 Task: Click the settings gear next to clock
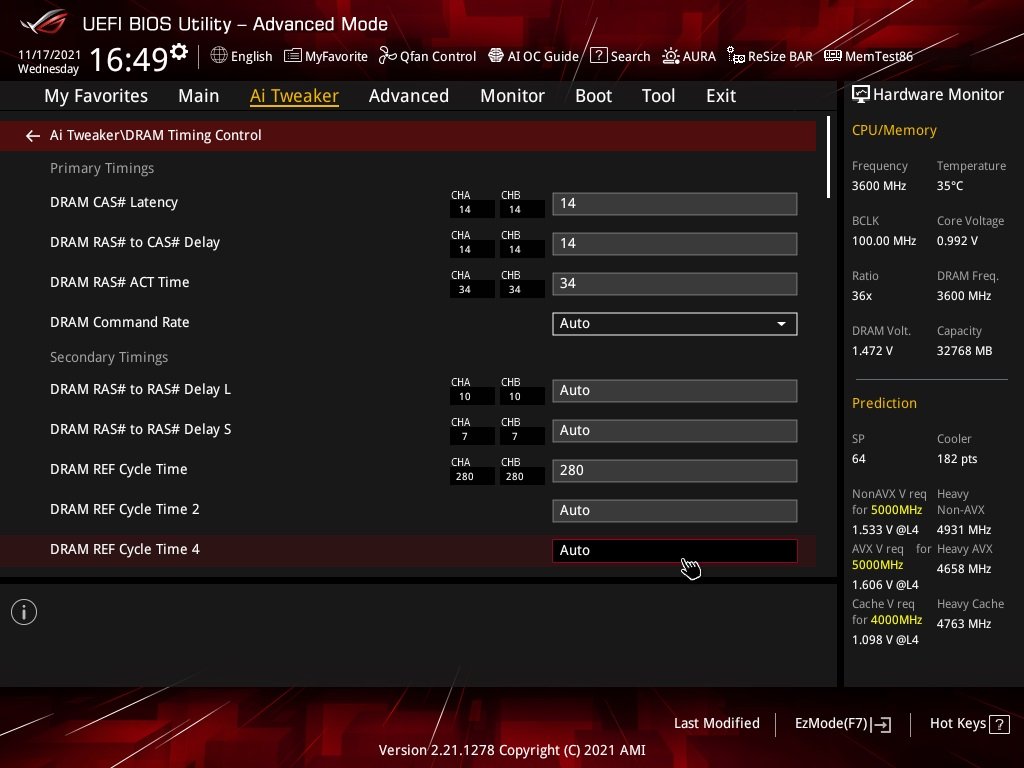point(179,52)
